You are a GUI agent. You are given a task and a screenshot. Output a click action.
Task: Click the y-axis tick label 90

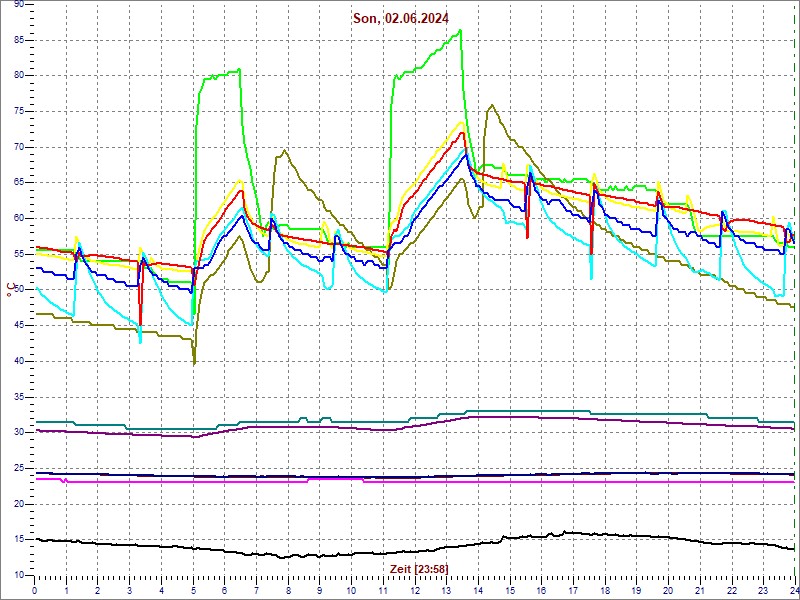18,5
